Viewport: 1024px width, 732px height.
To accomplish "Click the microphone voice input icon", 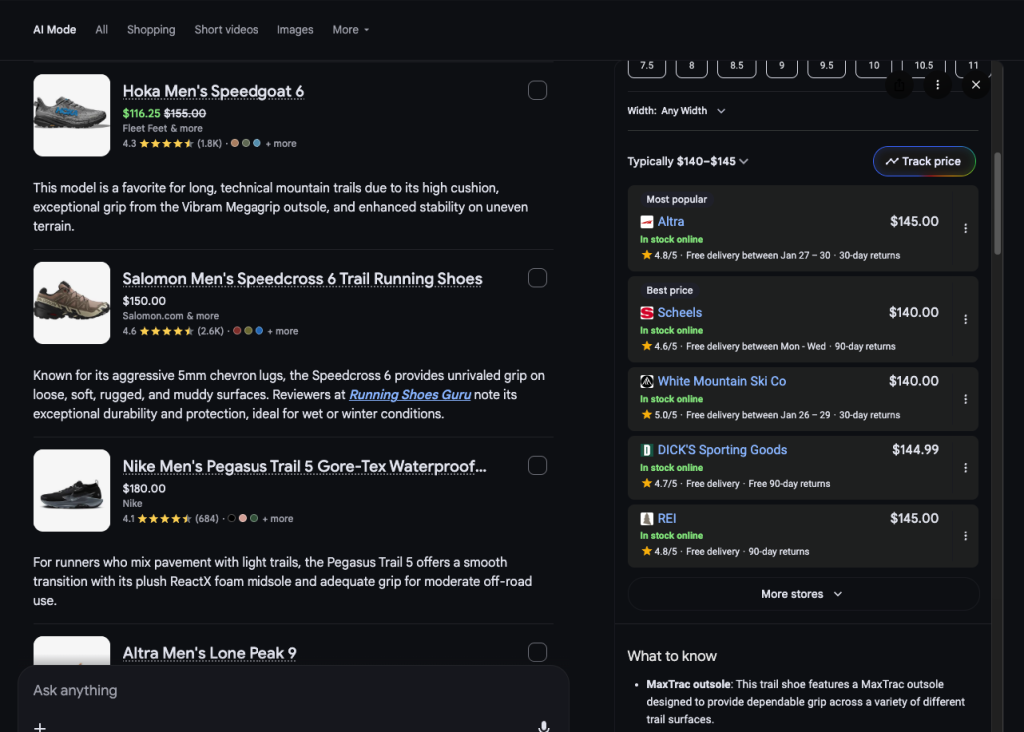I will pyautogui.click(x=543, y=726).
